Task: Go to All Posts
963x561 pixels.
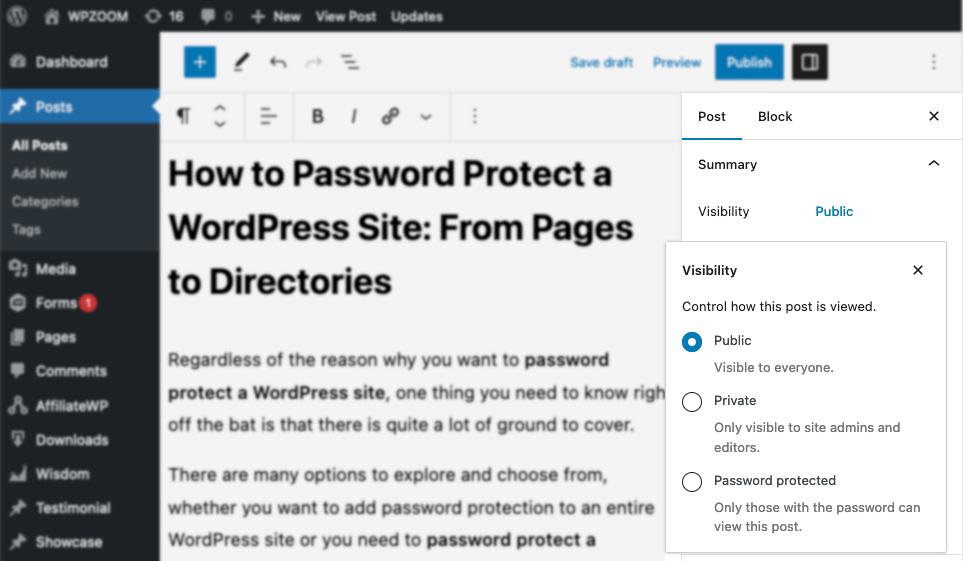Action: 40,146
